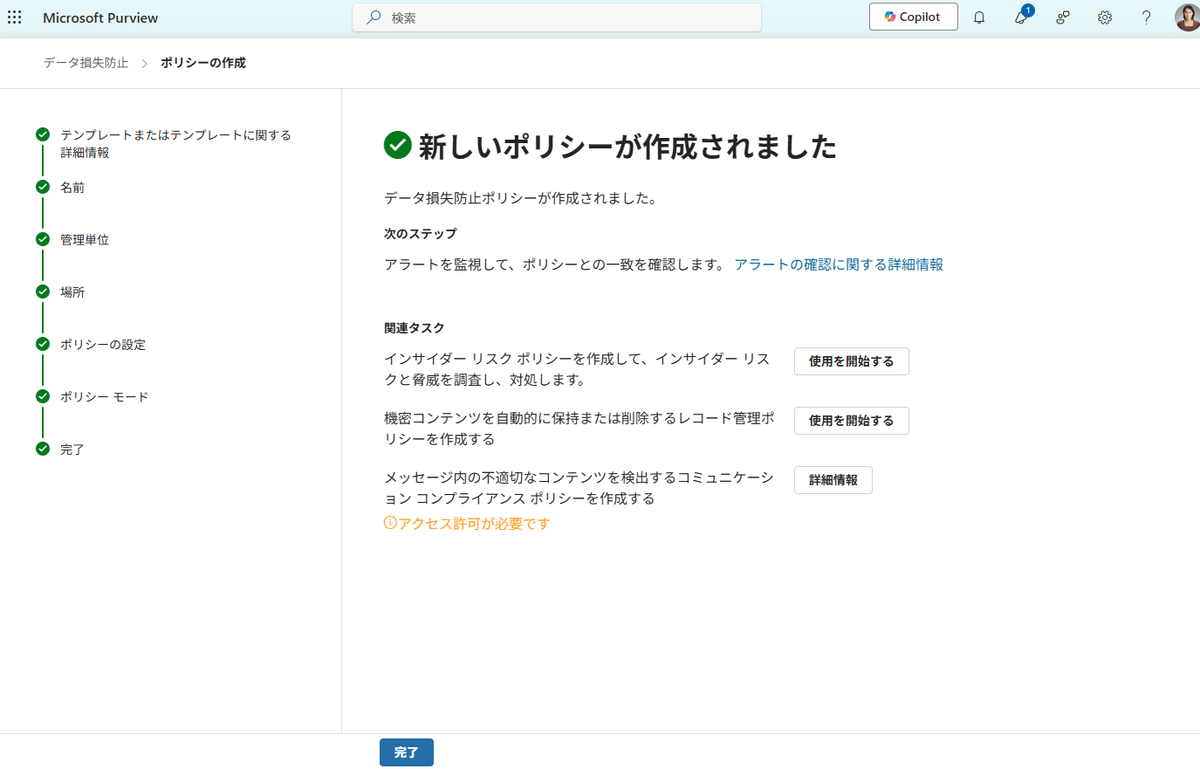This screenshot has height=769, width=1200.
Task: Click the Copilot button in header
Action: (913, 17)
